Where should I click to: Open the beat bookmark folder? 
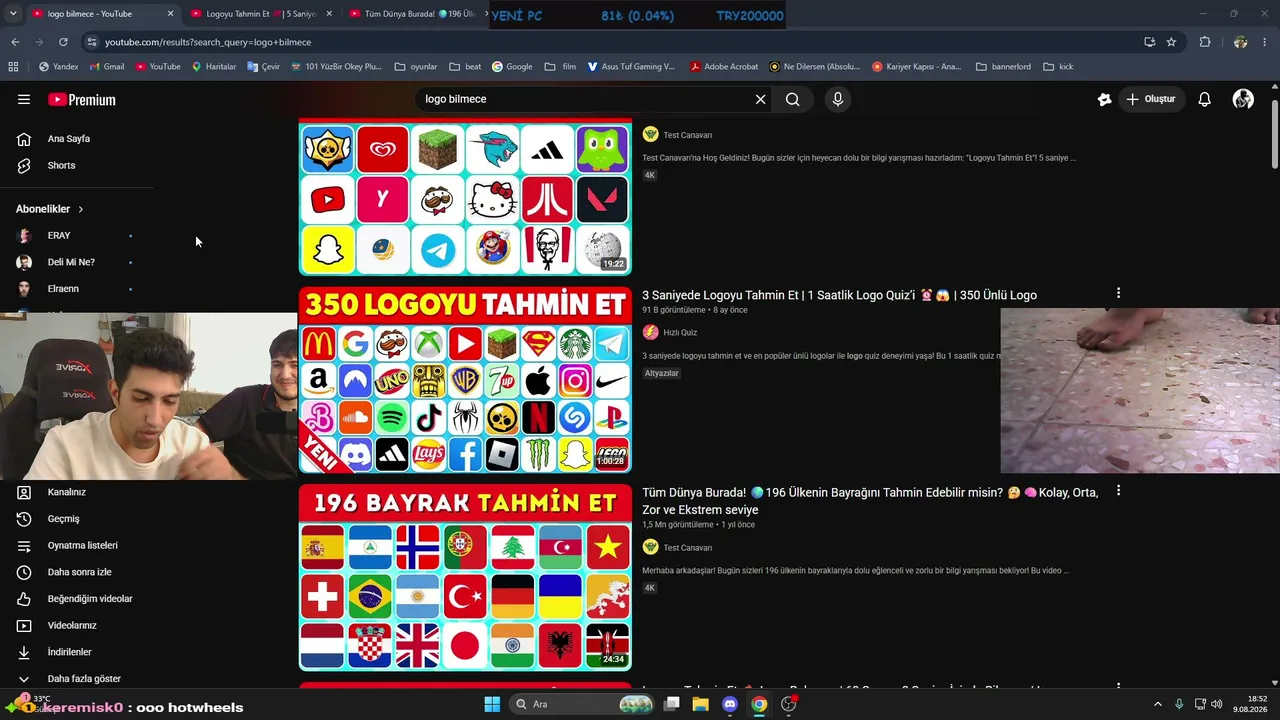pos(465,67)
